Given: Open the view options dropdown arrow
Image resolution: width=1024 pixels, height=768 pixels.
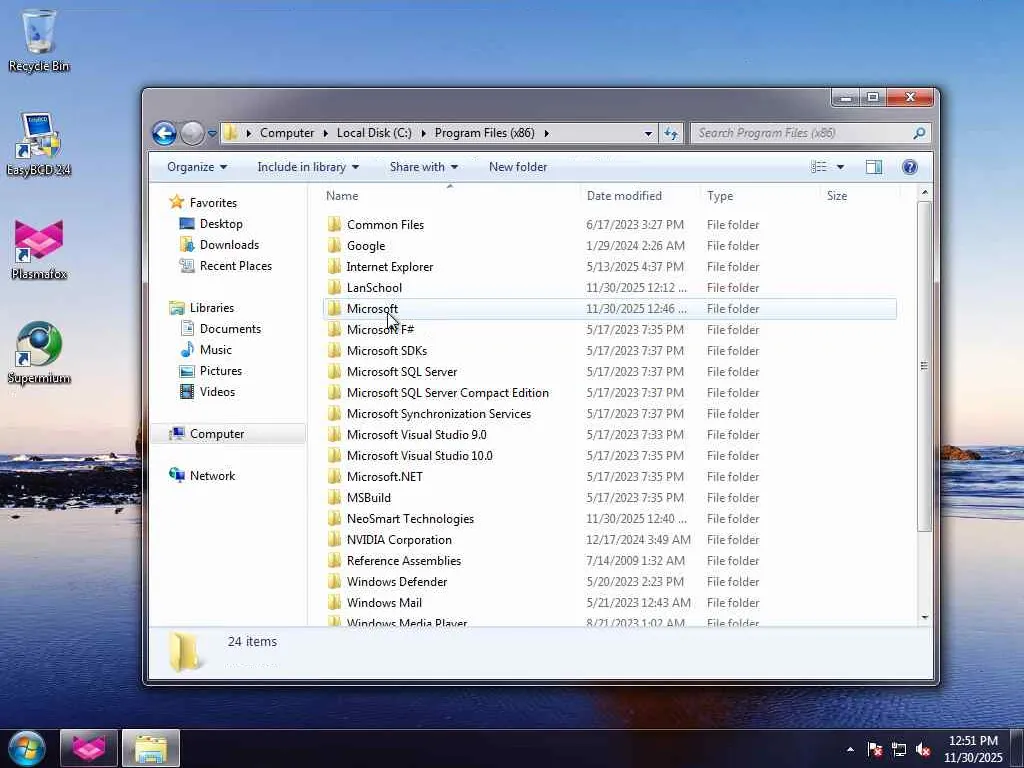Looking at the screenshot, I should [840, 167].
